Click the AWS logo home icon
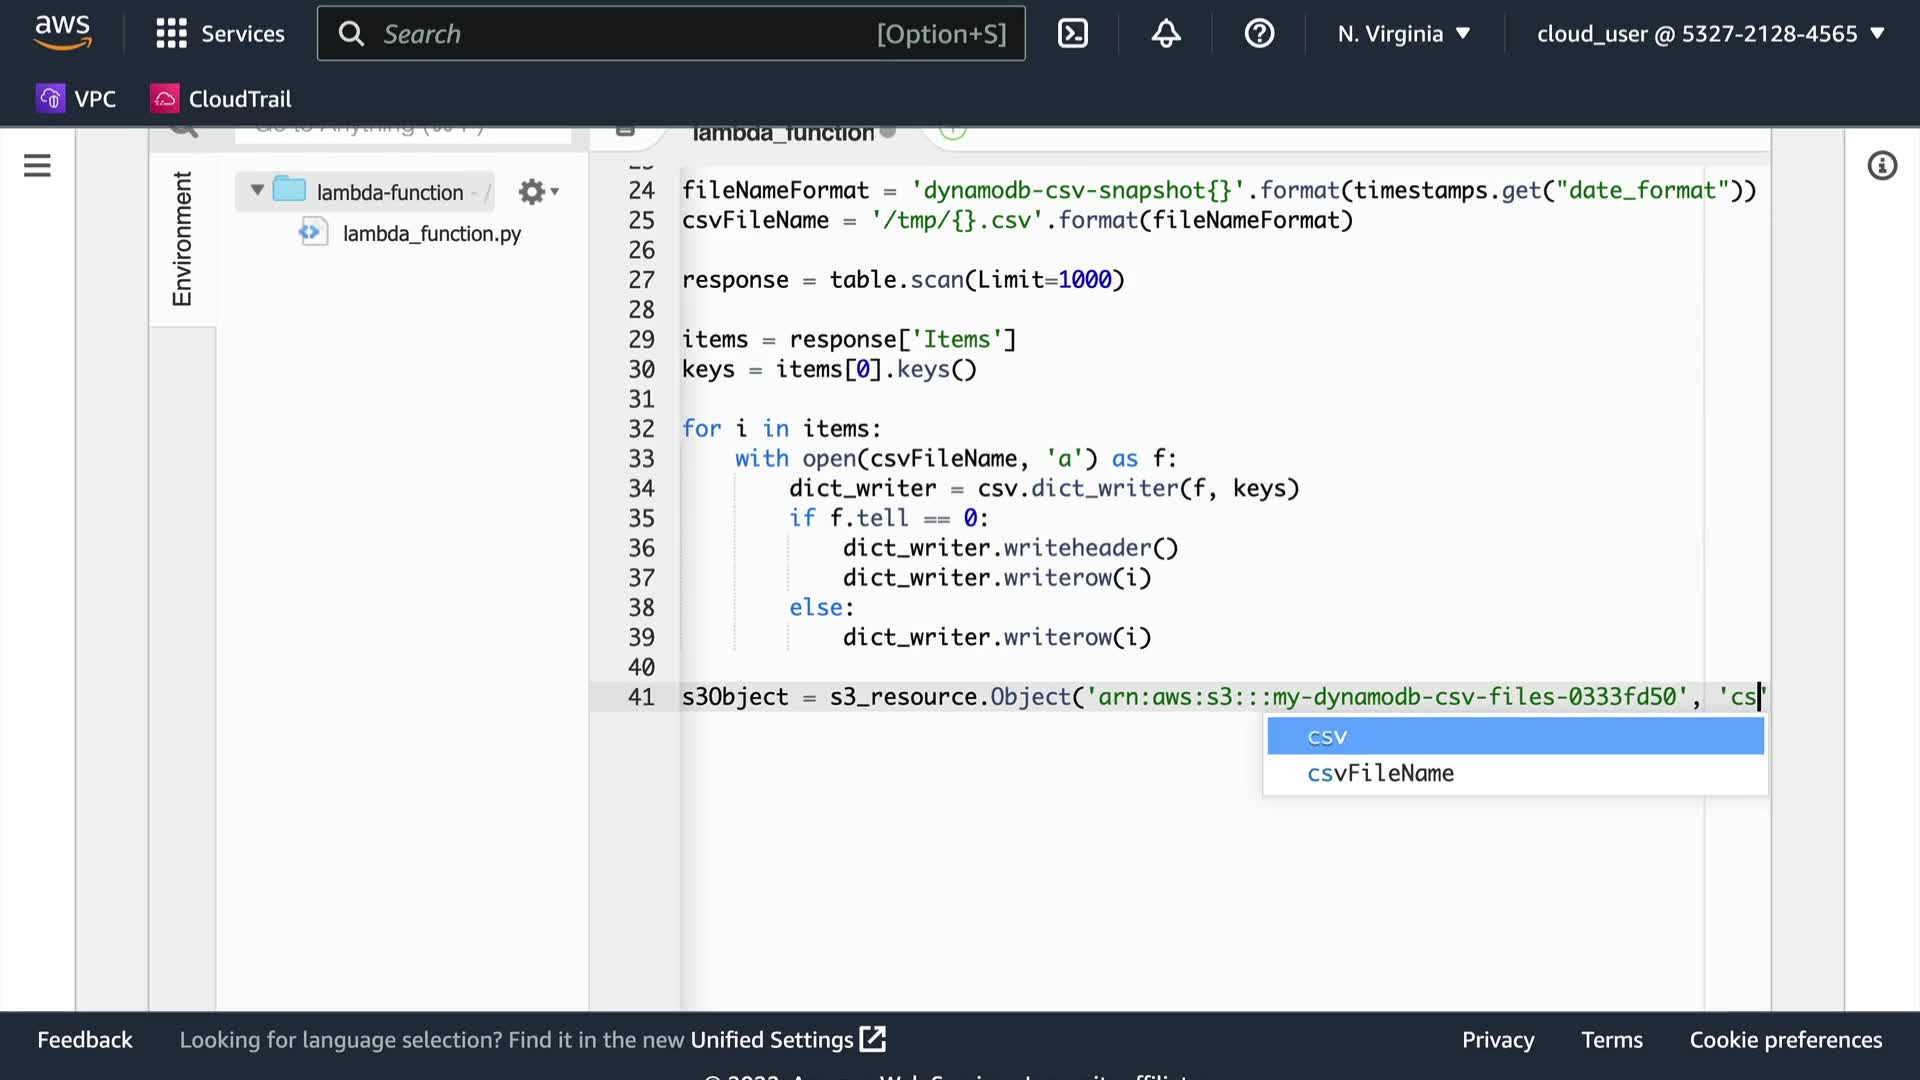The height and width of the screenshot is (1080, 1920). pos(62,32)
